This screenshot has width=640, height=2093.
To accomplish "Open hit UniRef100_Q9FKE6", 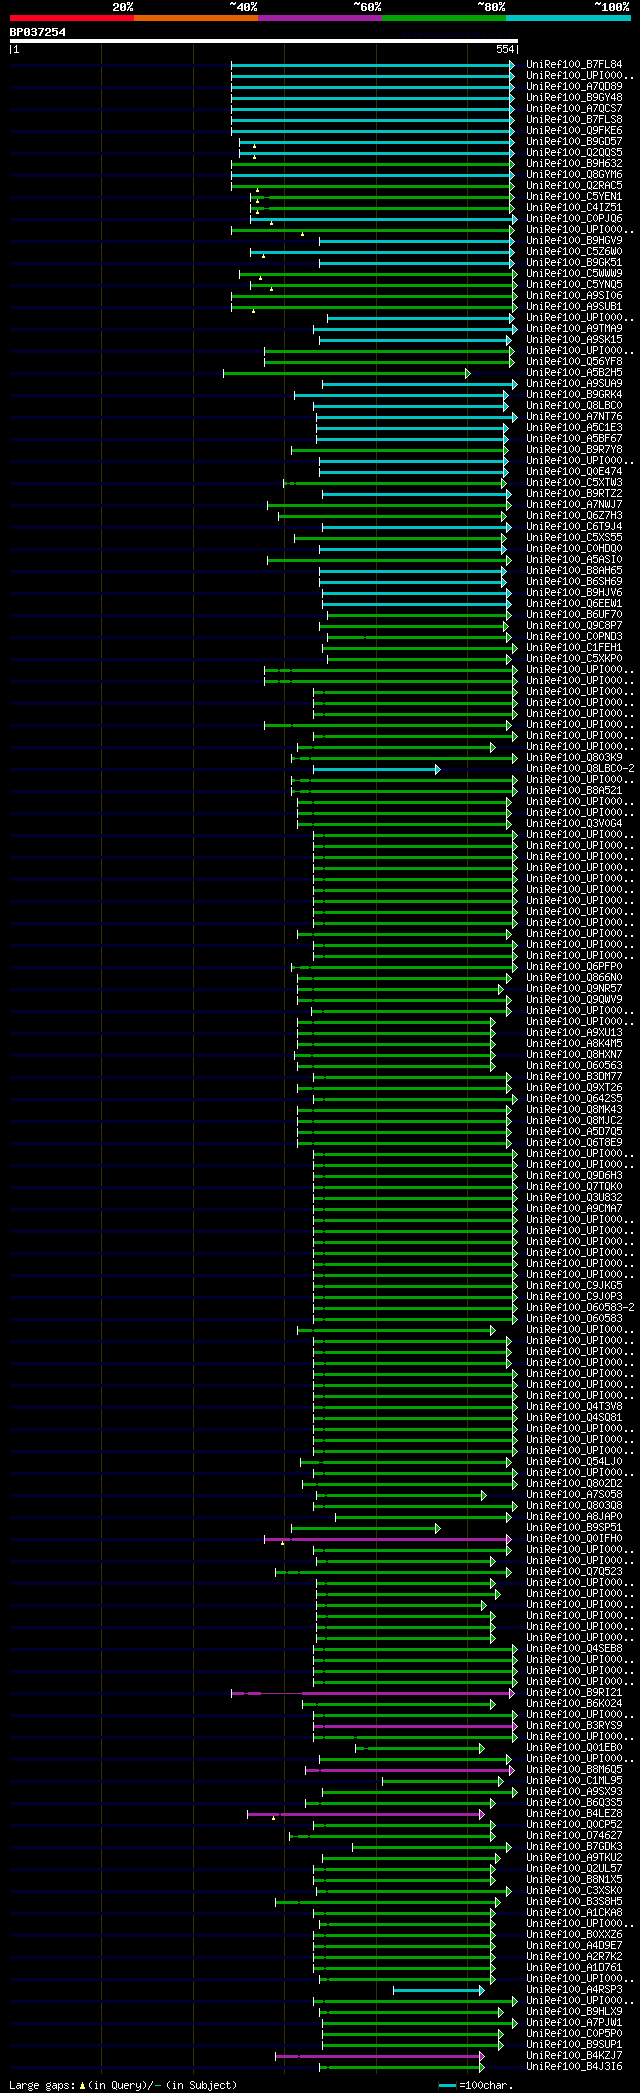I will 574,131.
